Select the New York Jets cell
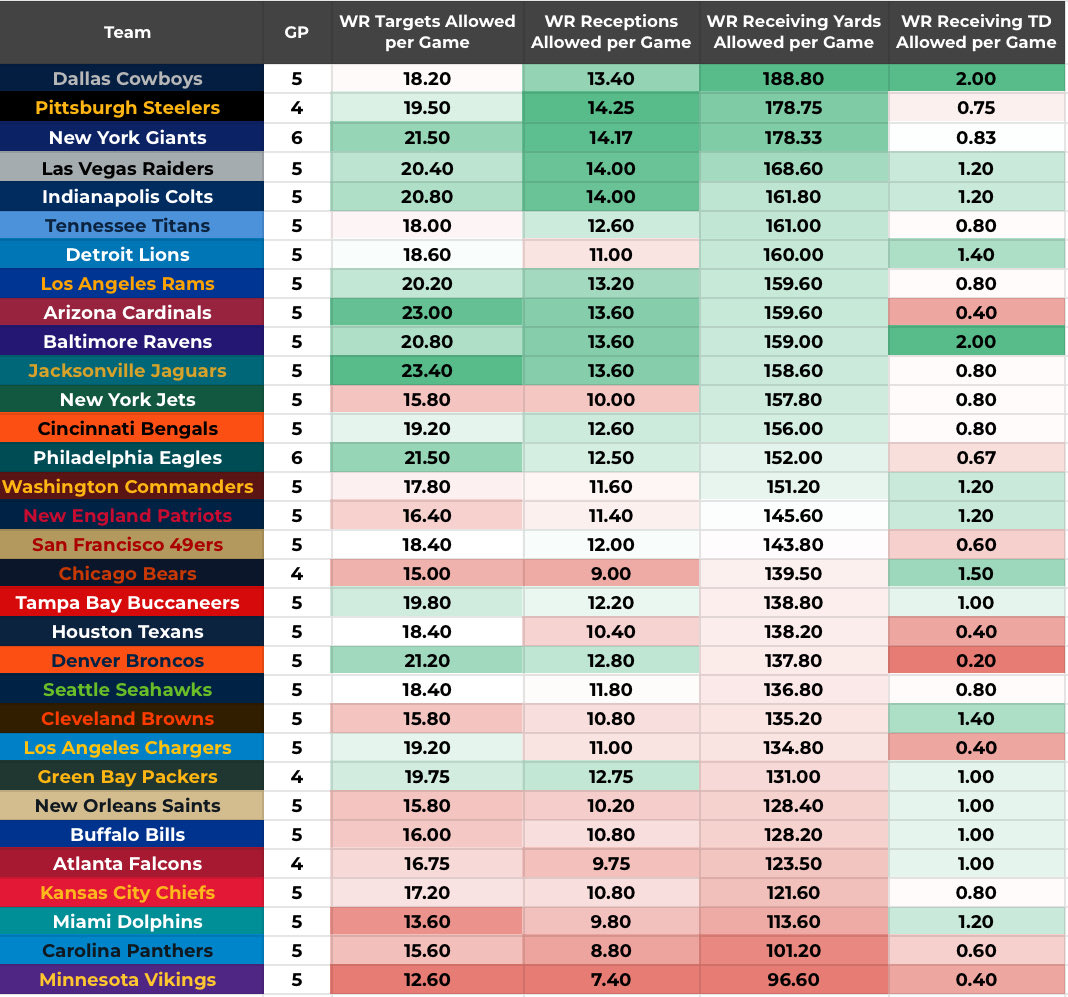The image size is (1068, 997). pos(131,400)
